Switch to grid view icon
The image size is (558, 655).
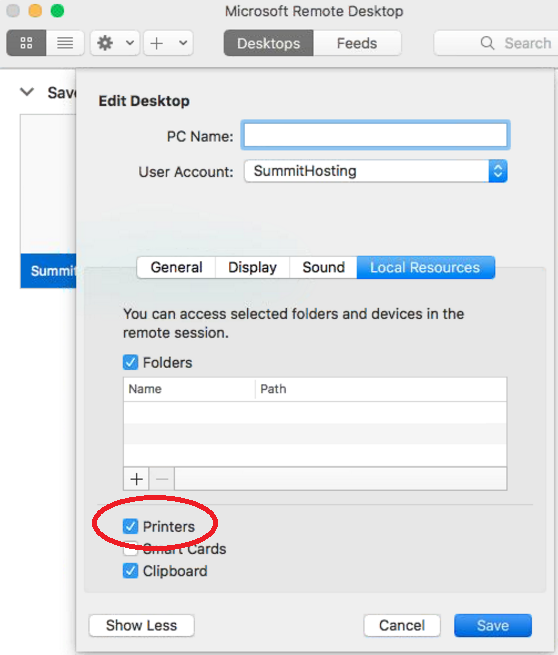[26, 43]
